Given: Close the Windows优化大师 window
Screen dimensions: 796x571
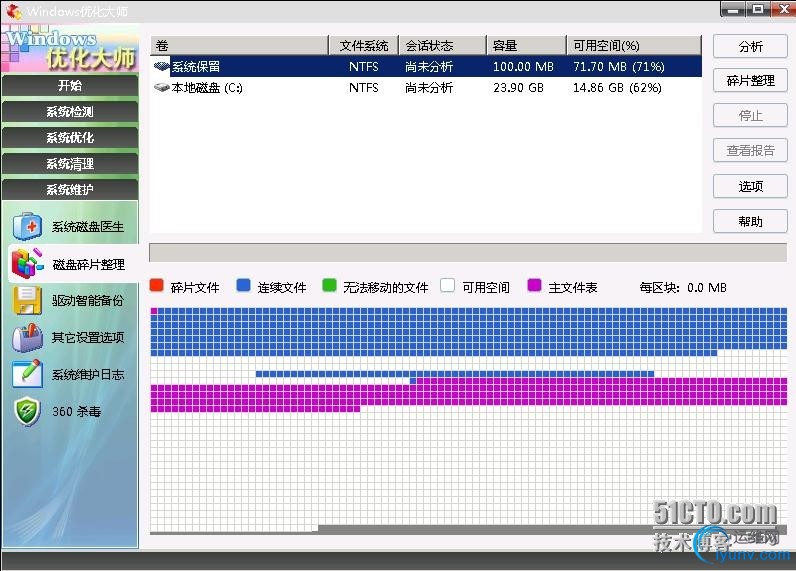Looking at the screenshot, I should tap(783, 9).
